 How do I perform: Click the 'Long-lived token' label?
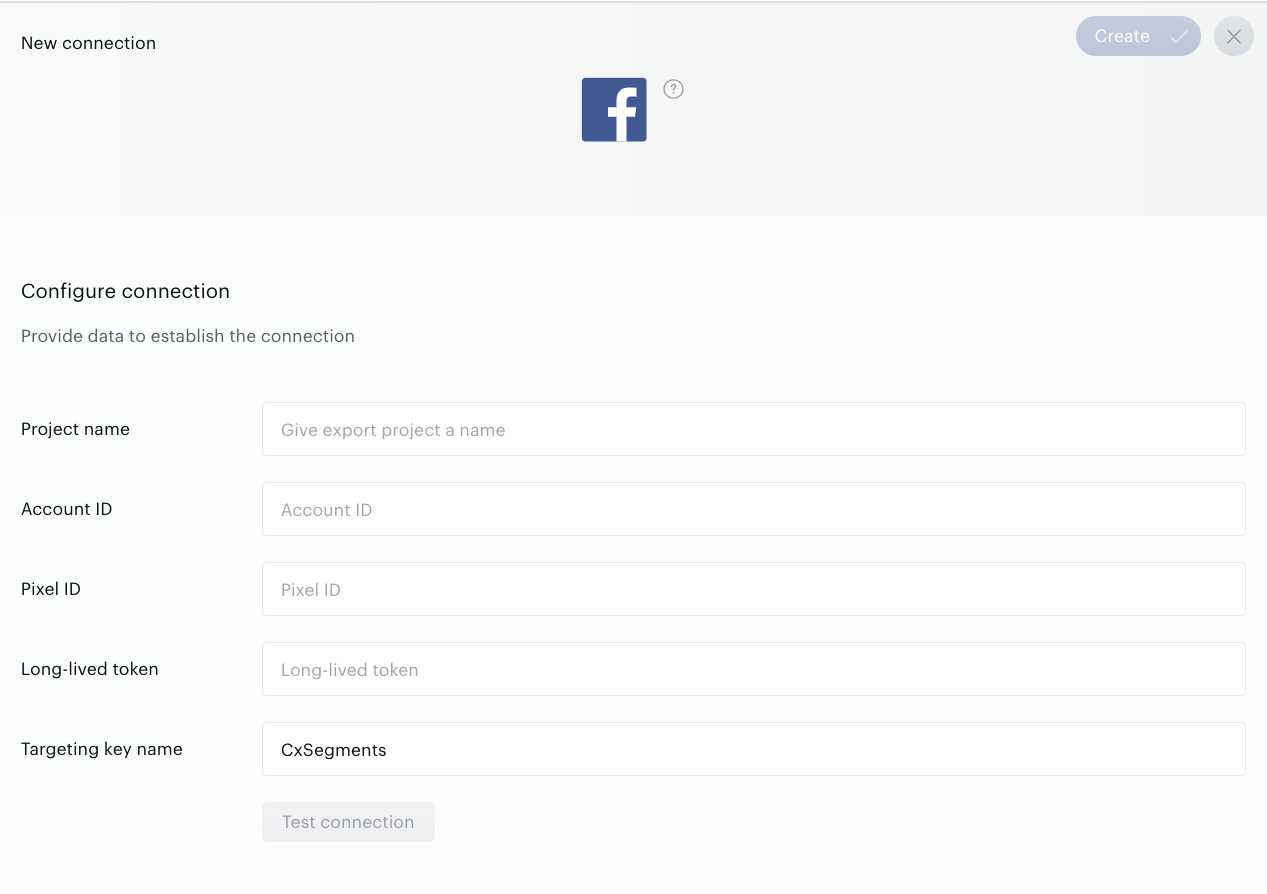[x=90, y=669]
